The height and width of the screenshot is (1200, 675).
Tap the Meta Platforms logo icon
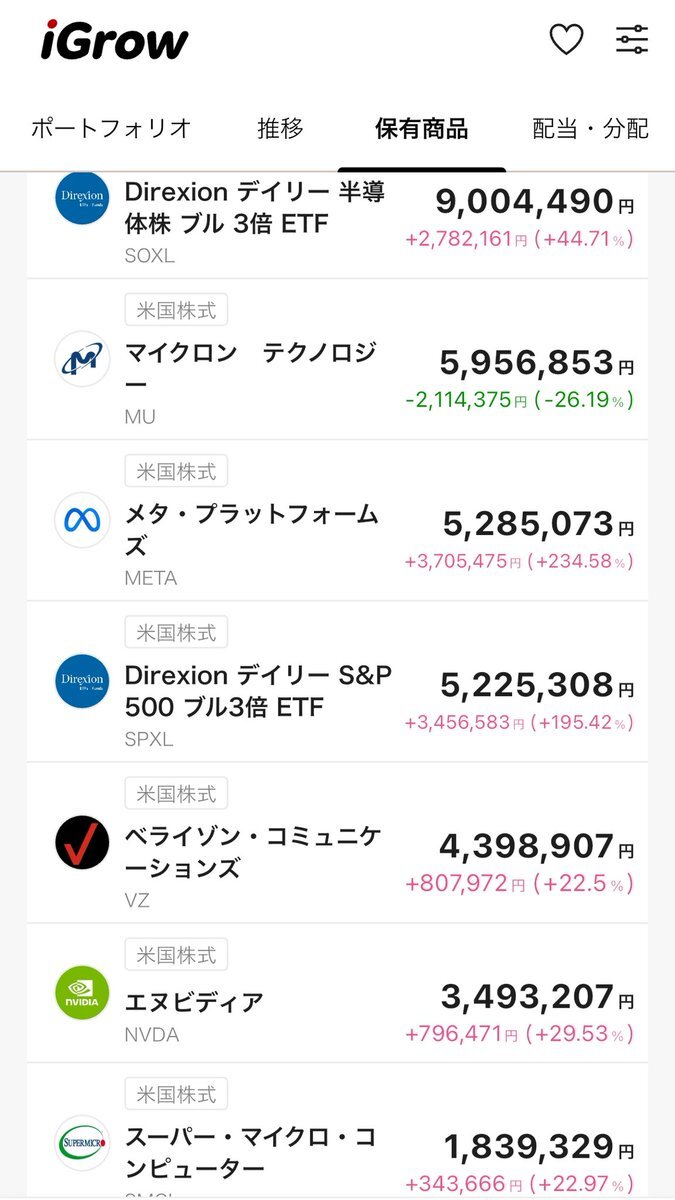(x=82, y=520)
